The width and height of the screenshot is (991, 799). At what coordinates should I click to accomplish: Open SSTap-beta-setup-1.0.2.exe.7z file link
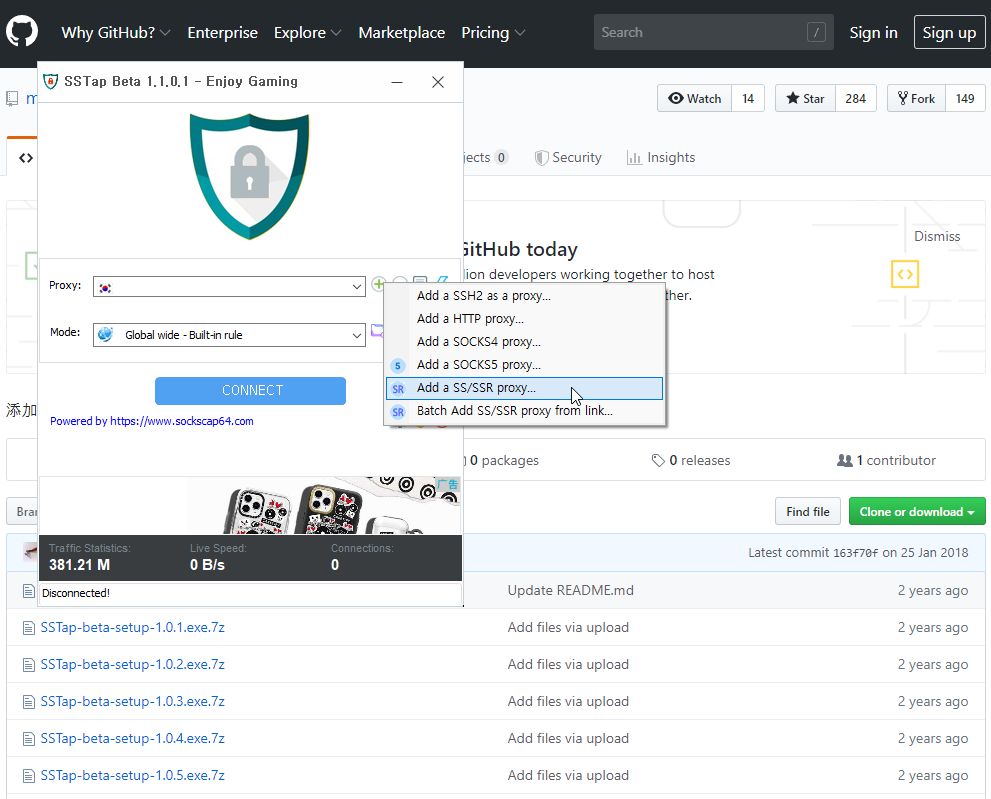pos(133,665)
